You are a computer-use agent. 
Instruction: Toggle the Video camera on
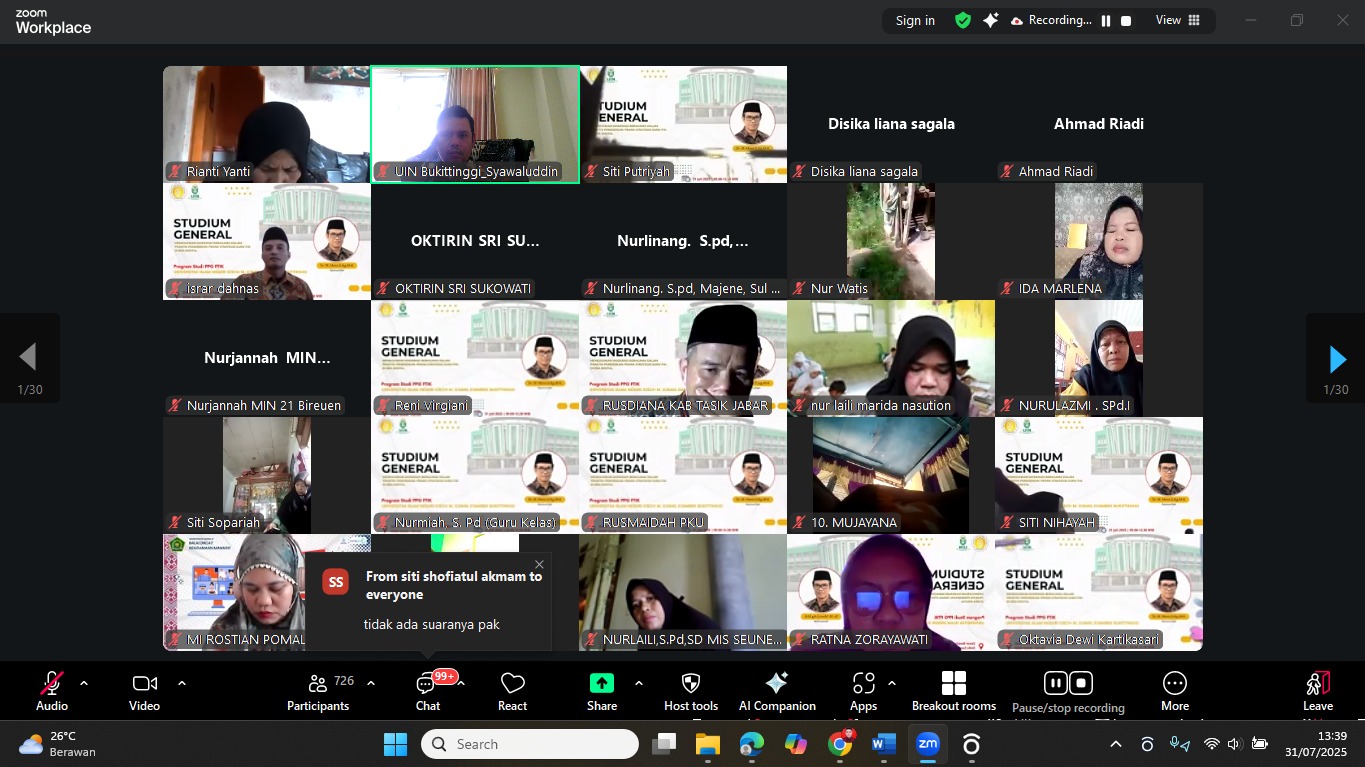click(144, 691)
